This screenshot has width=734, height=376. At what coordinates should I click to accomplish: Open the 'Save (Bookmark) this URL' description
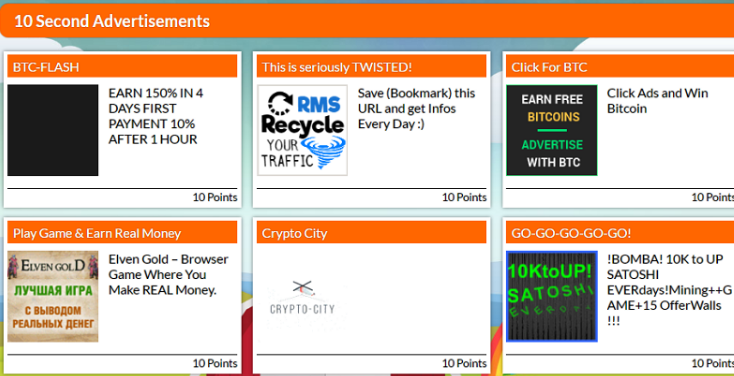tap(417, 108)
